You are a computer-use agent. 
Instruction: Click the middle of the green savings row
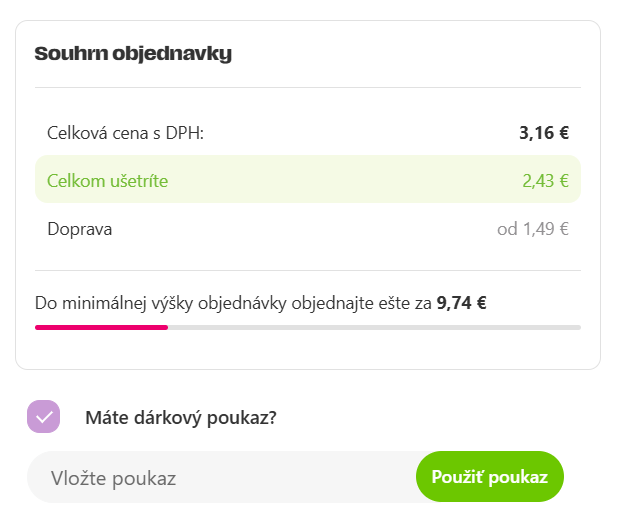tap(308, 180)
